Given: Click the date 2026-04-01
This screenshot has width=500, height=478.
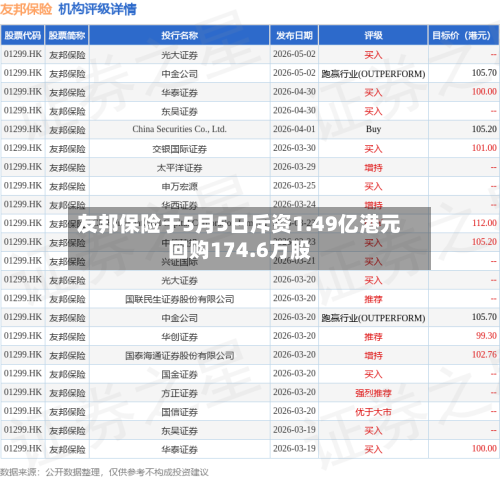Looking at the screenshot, I should pos(294,129).
